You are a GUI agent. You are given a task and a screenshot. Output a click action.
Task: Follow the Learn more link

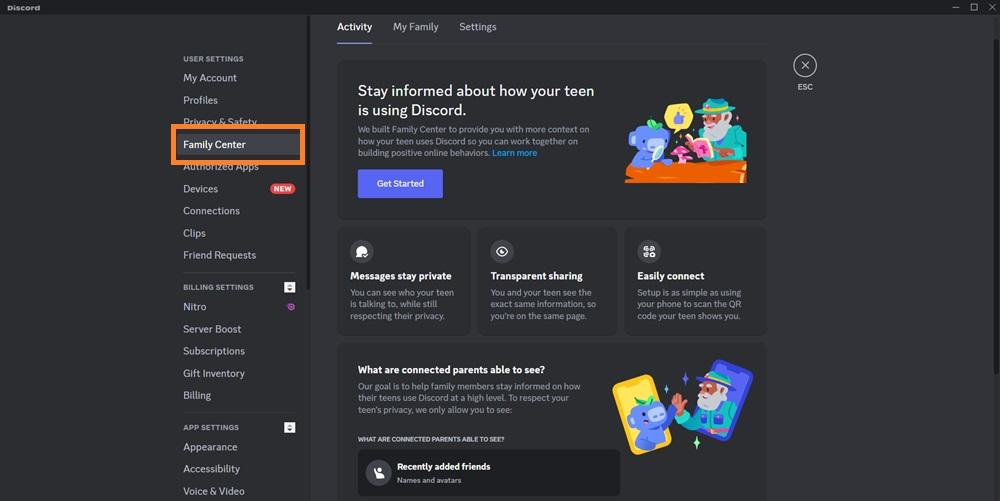[514, 153]
